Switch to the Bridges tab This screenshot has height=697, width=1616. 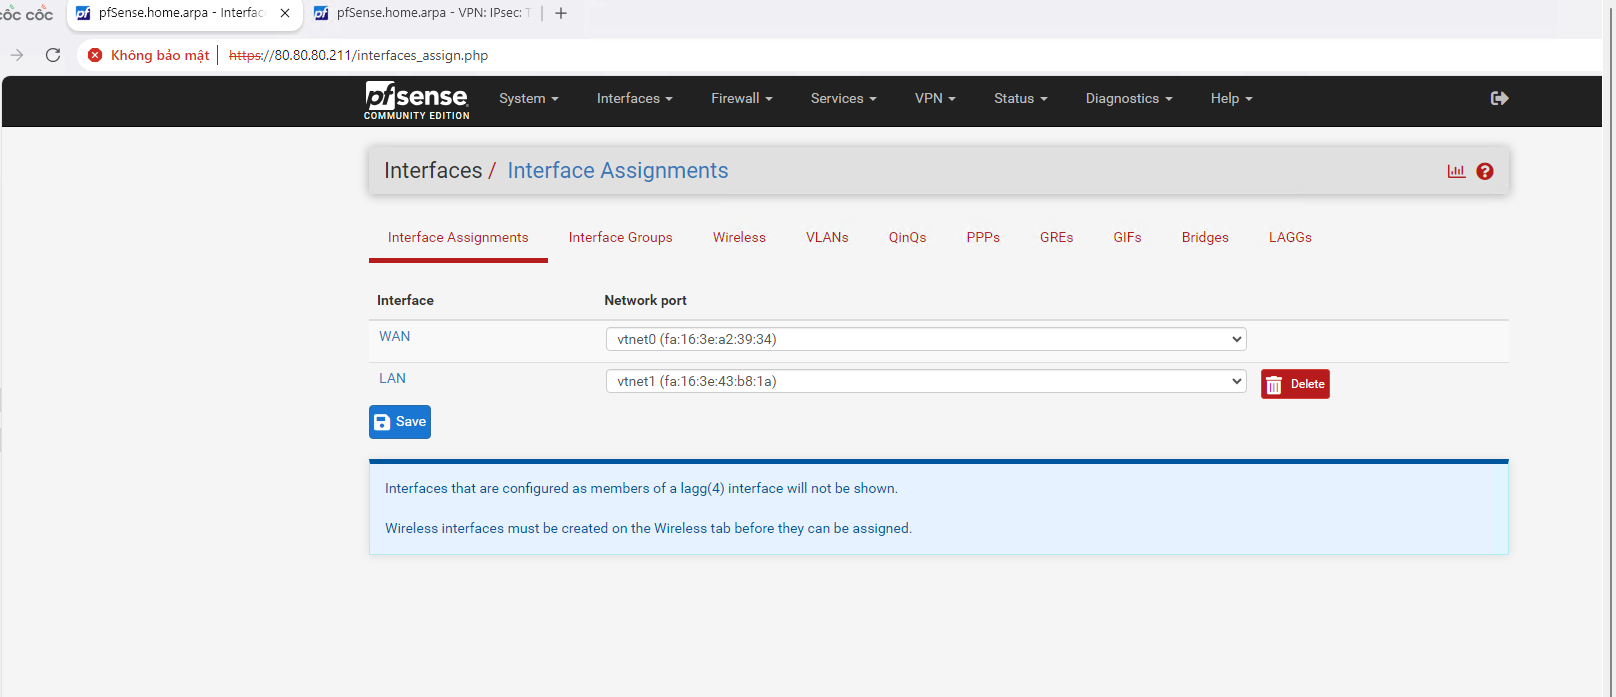point(1205,237)
